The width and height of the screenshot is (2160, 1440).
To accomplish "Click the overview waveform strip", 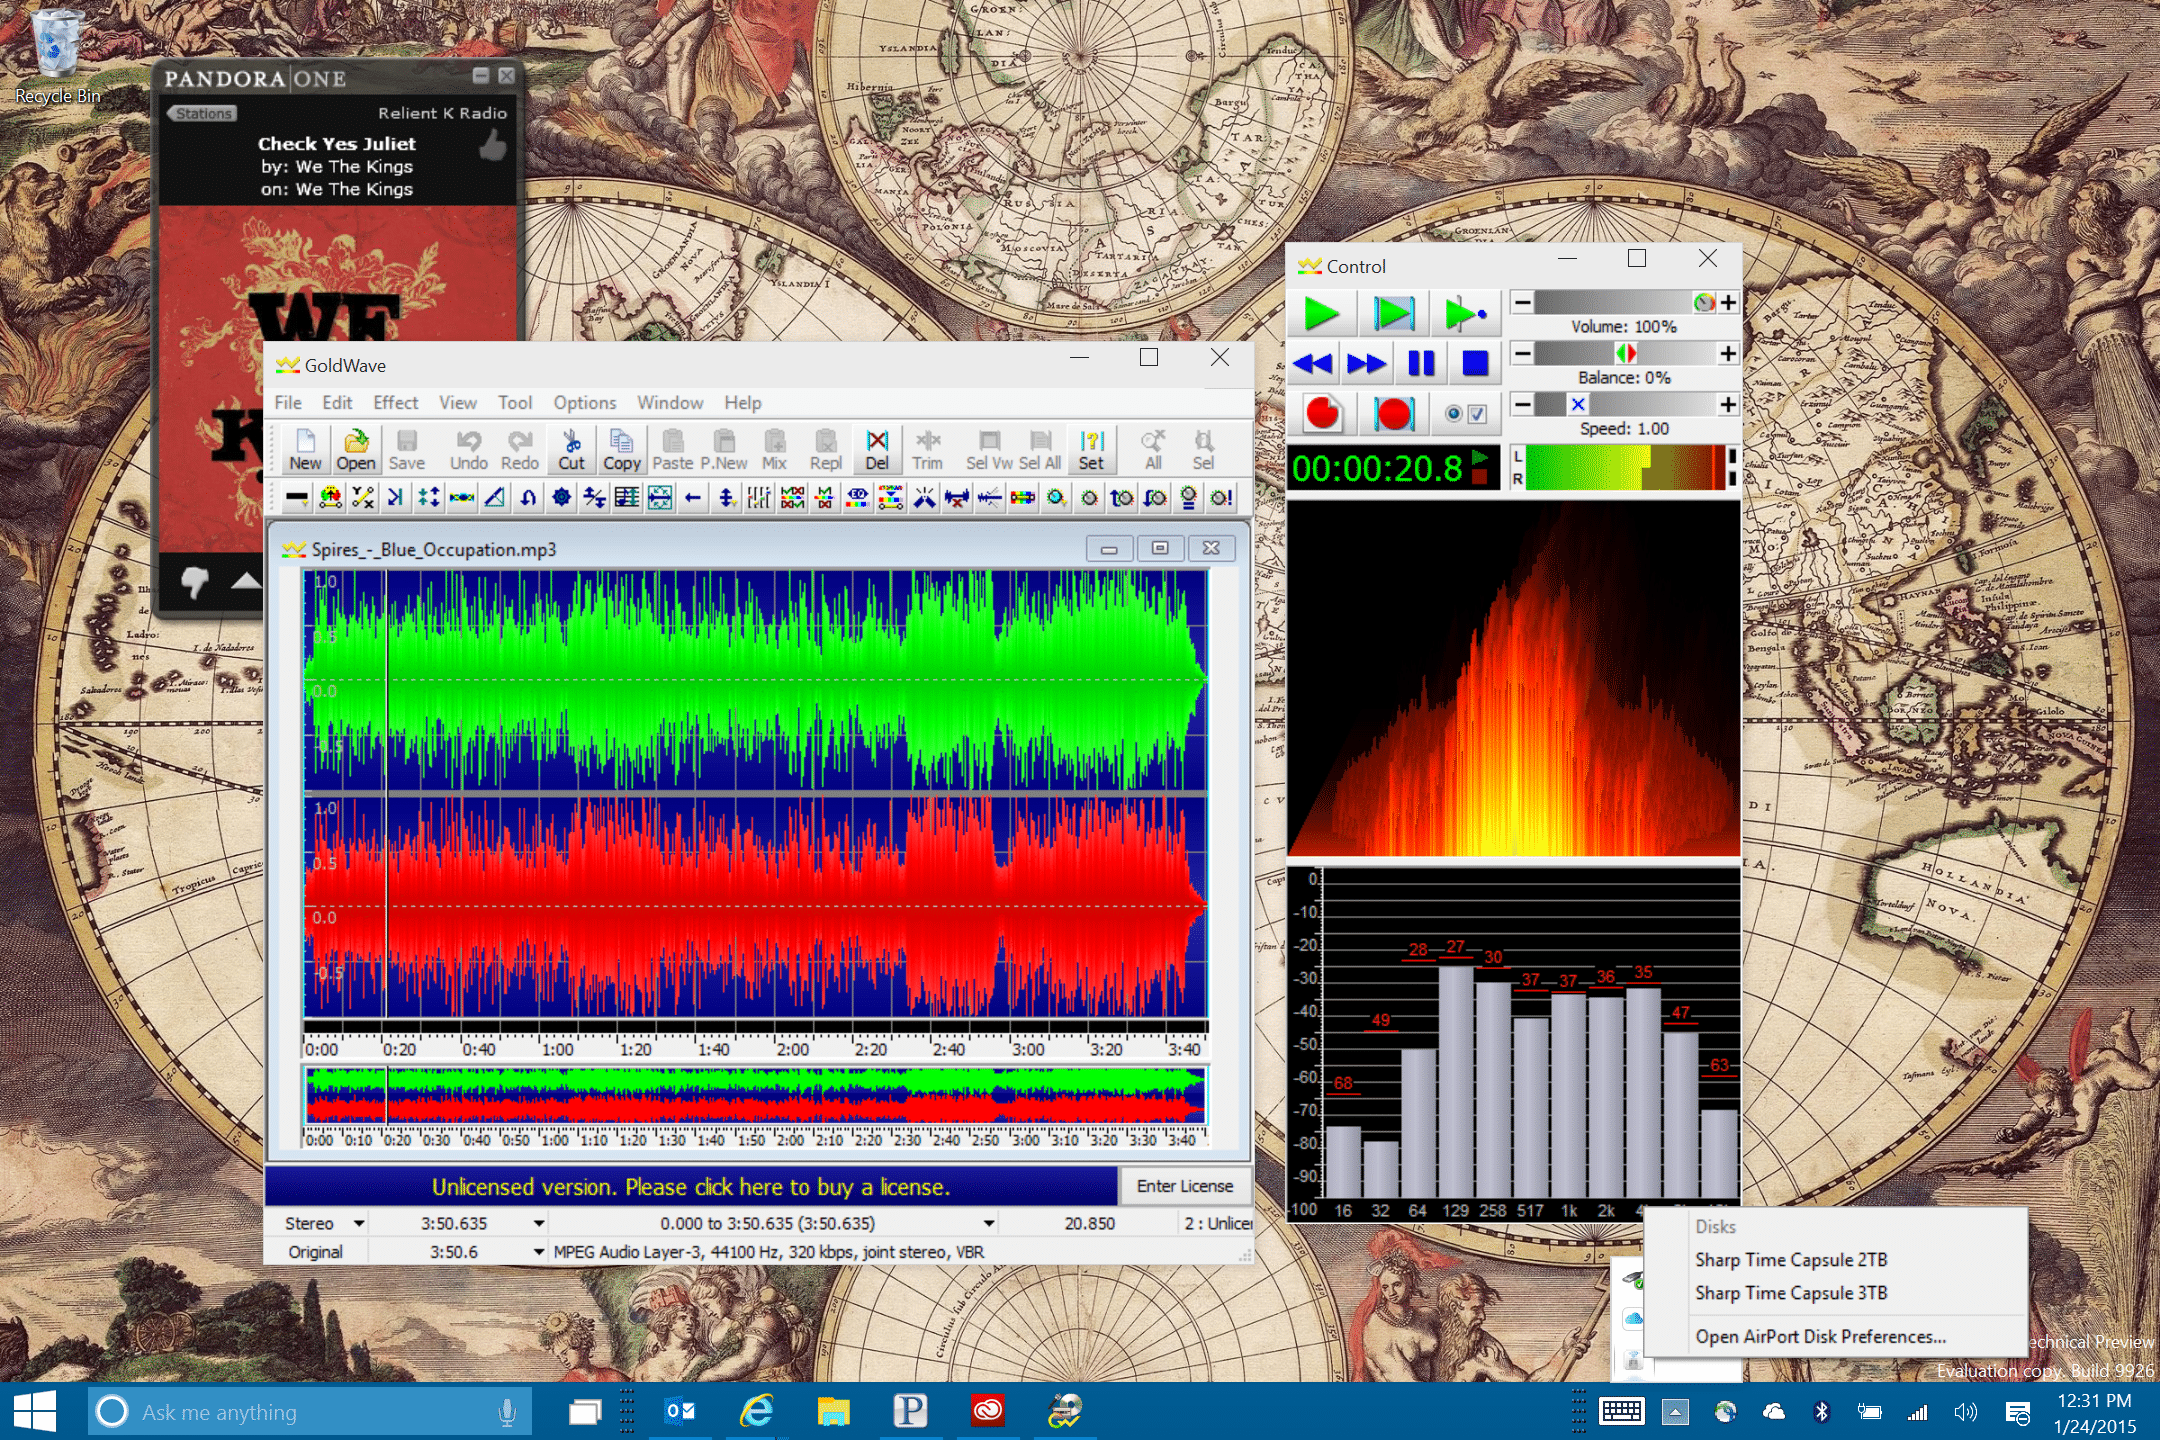I will [x=755, y=1096].
